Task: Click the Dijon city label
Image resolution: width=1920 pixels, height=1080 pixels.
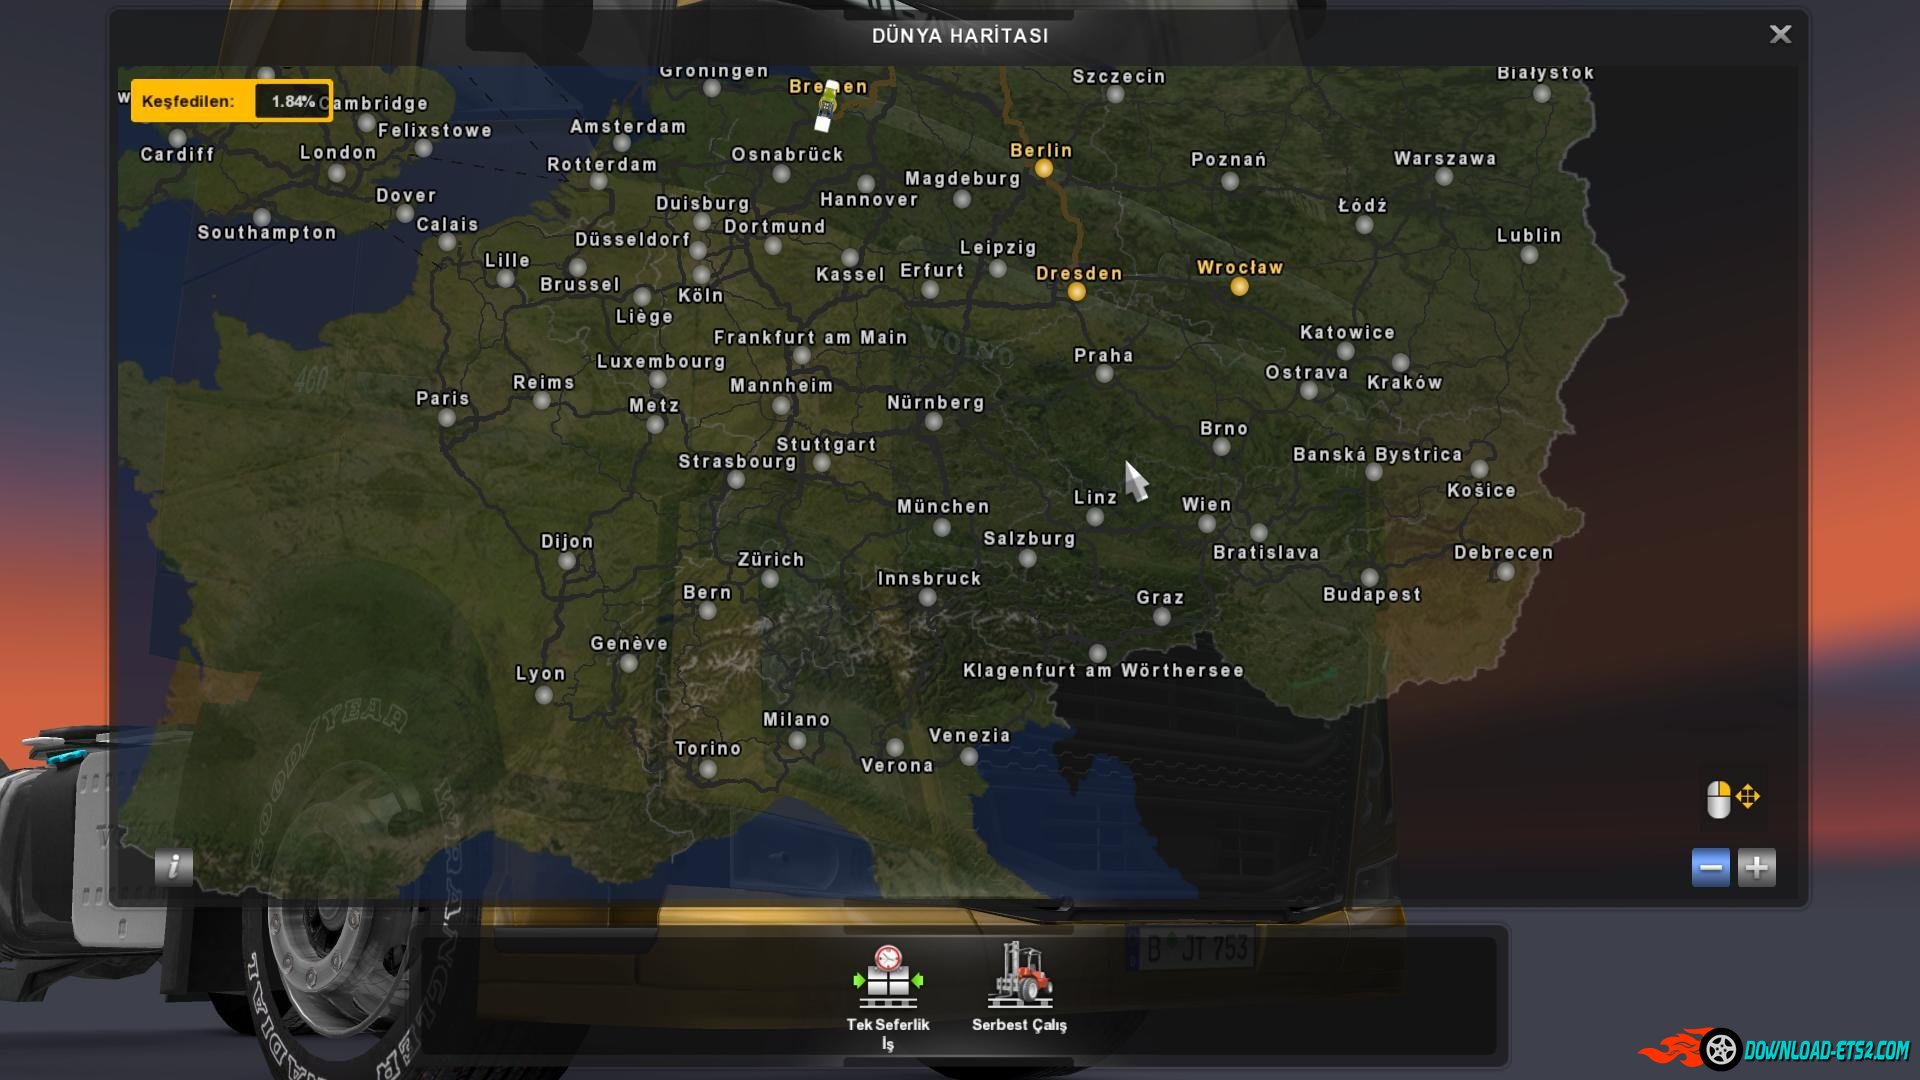Action: click(567, 542)
